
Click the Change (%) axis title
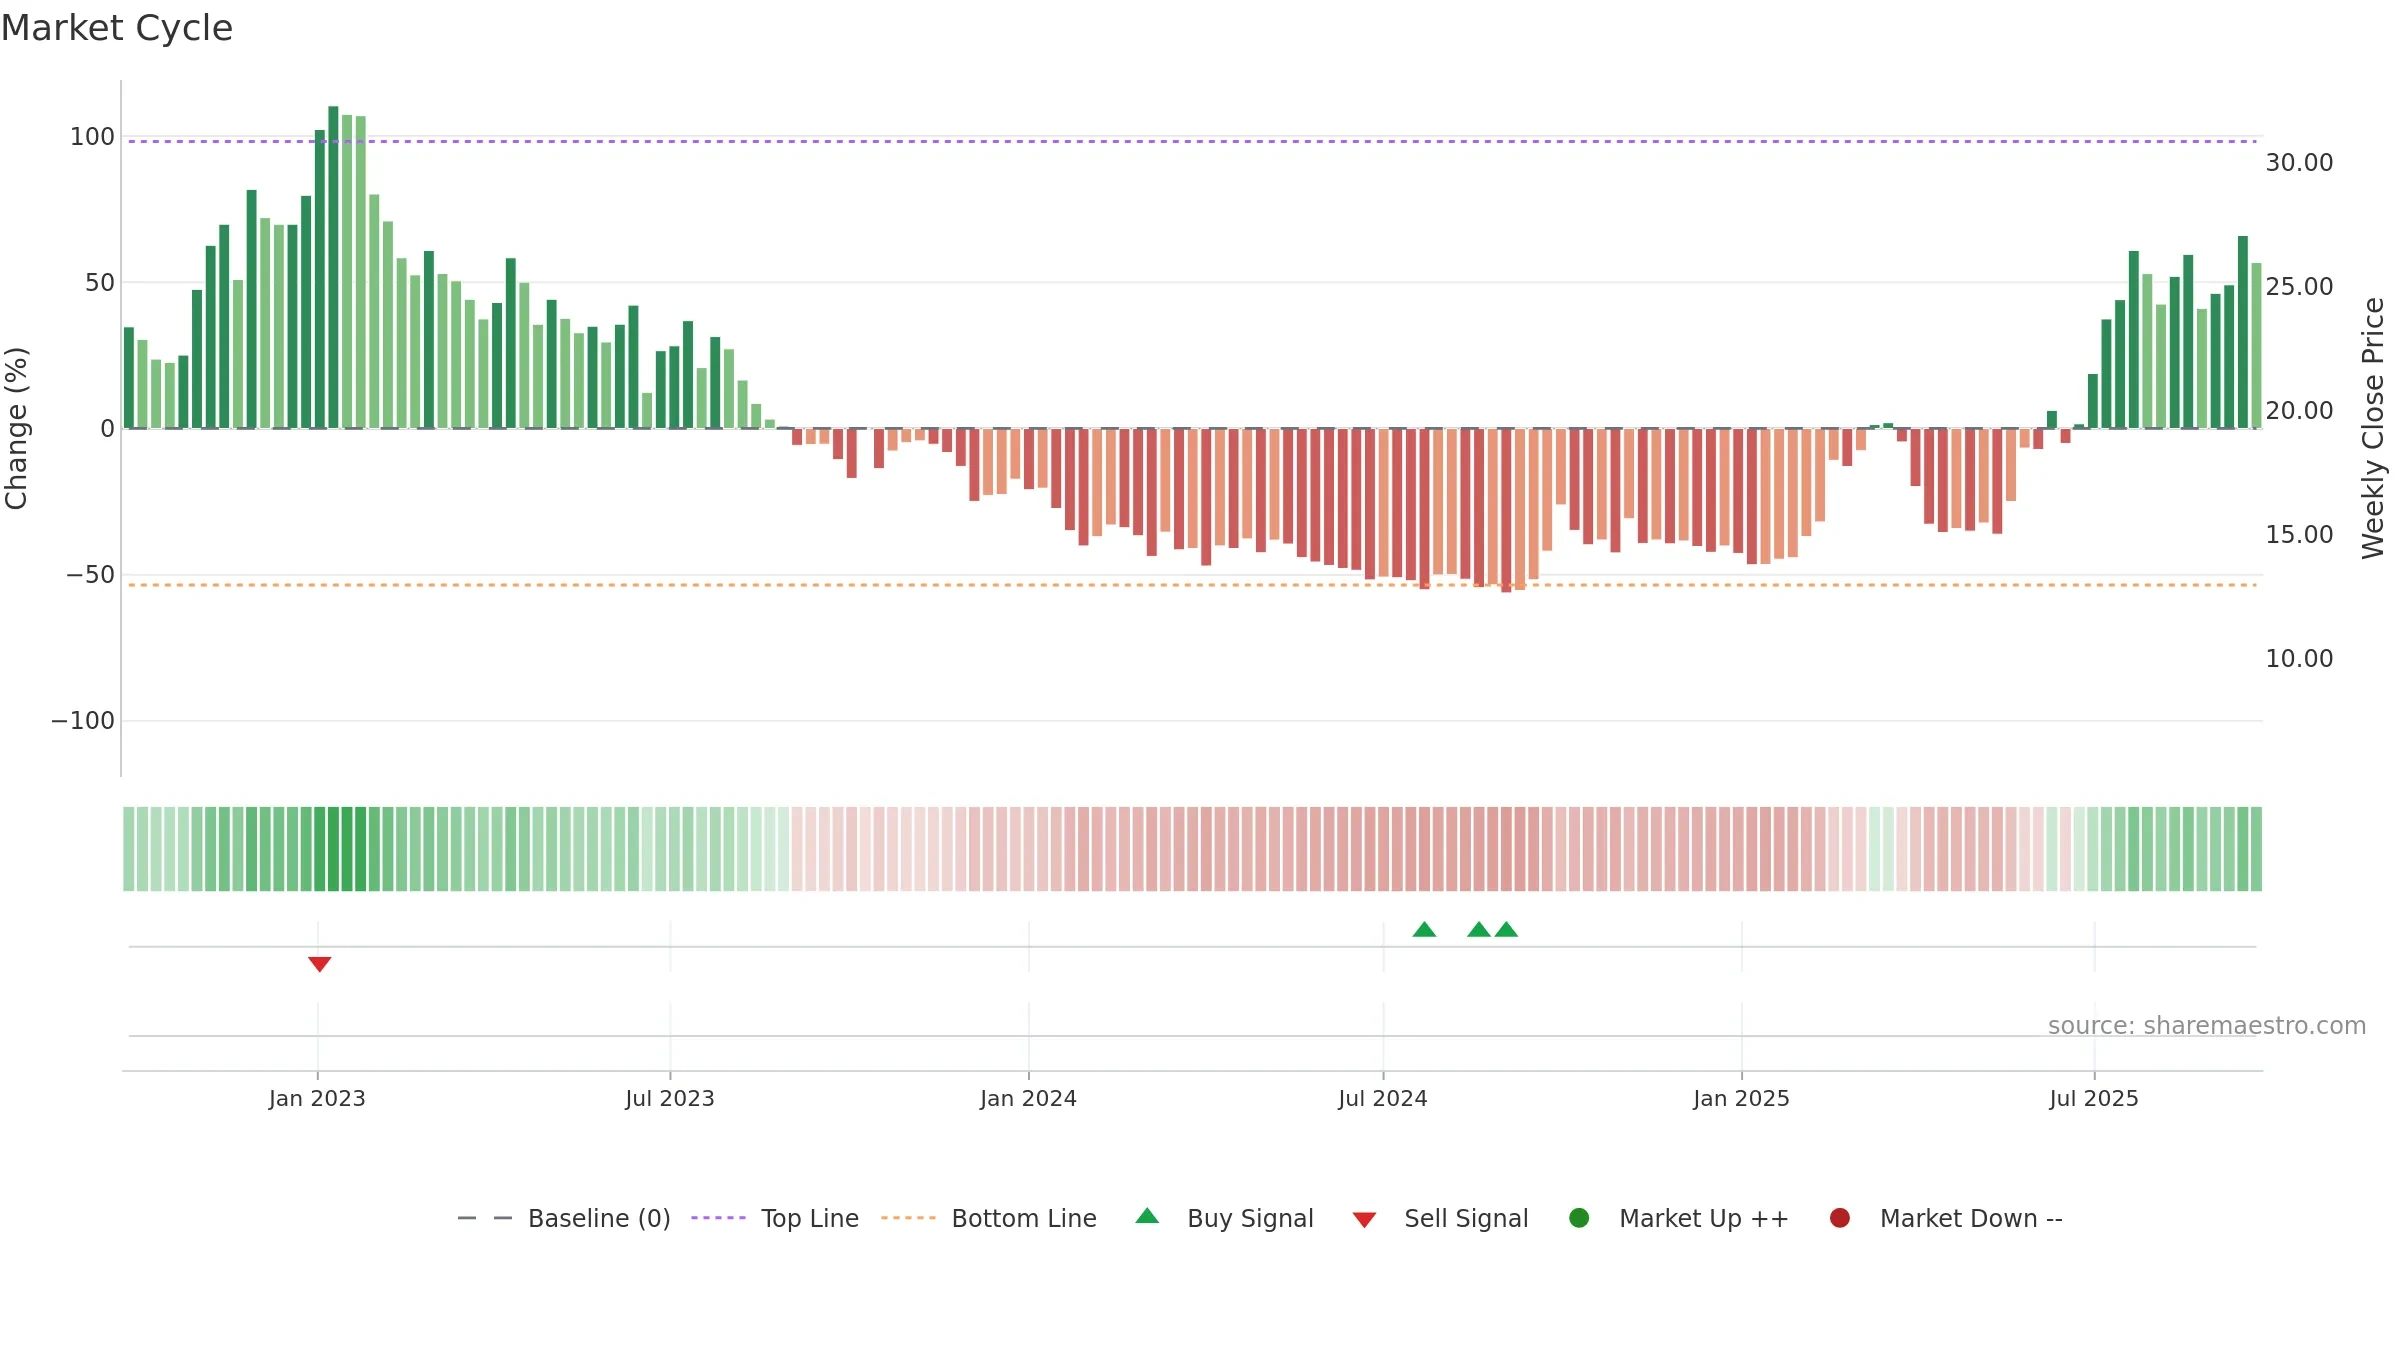[16, 428]
